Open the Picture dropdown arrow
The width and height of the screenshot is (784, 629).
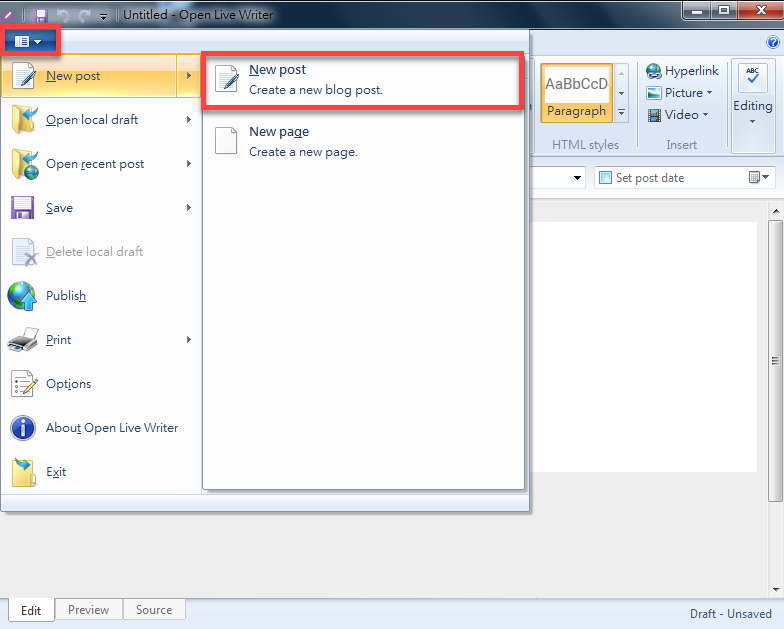coord(709,93)
